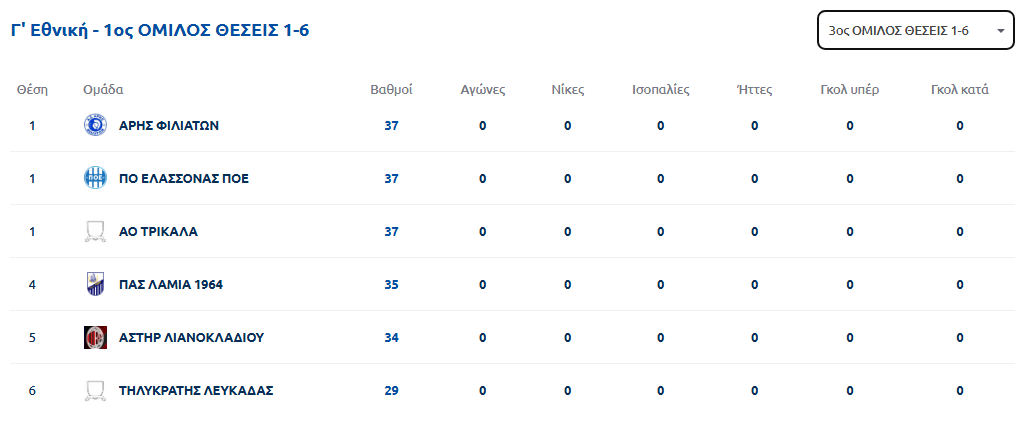The width and height of the screenshot is (1024, 422).
Task: Open the ΑΡΗΣ ΦΙΛΙΑΤΩΝ team name link
Action: (x=168, y=126)
